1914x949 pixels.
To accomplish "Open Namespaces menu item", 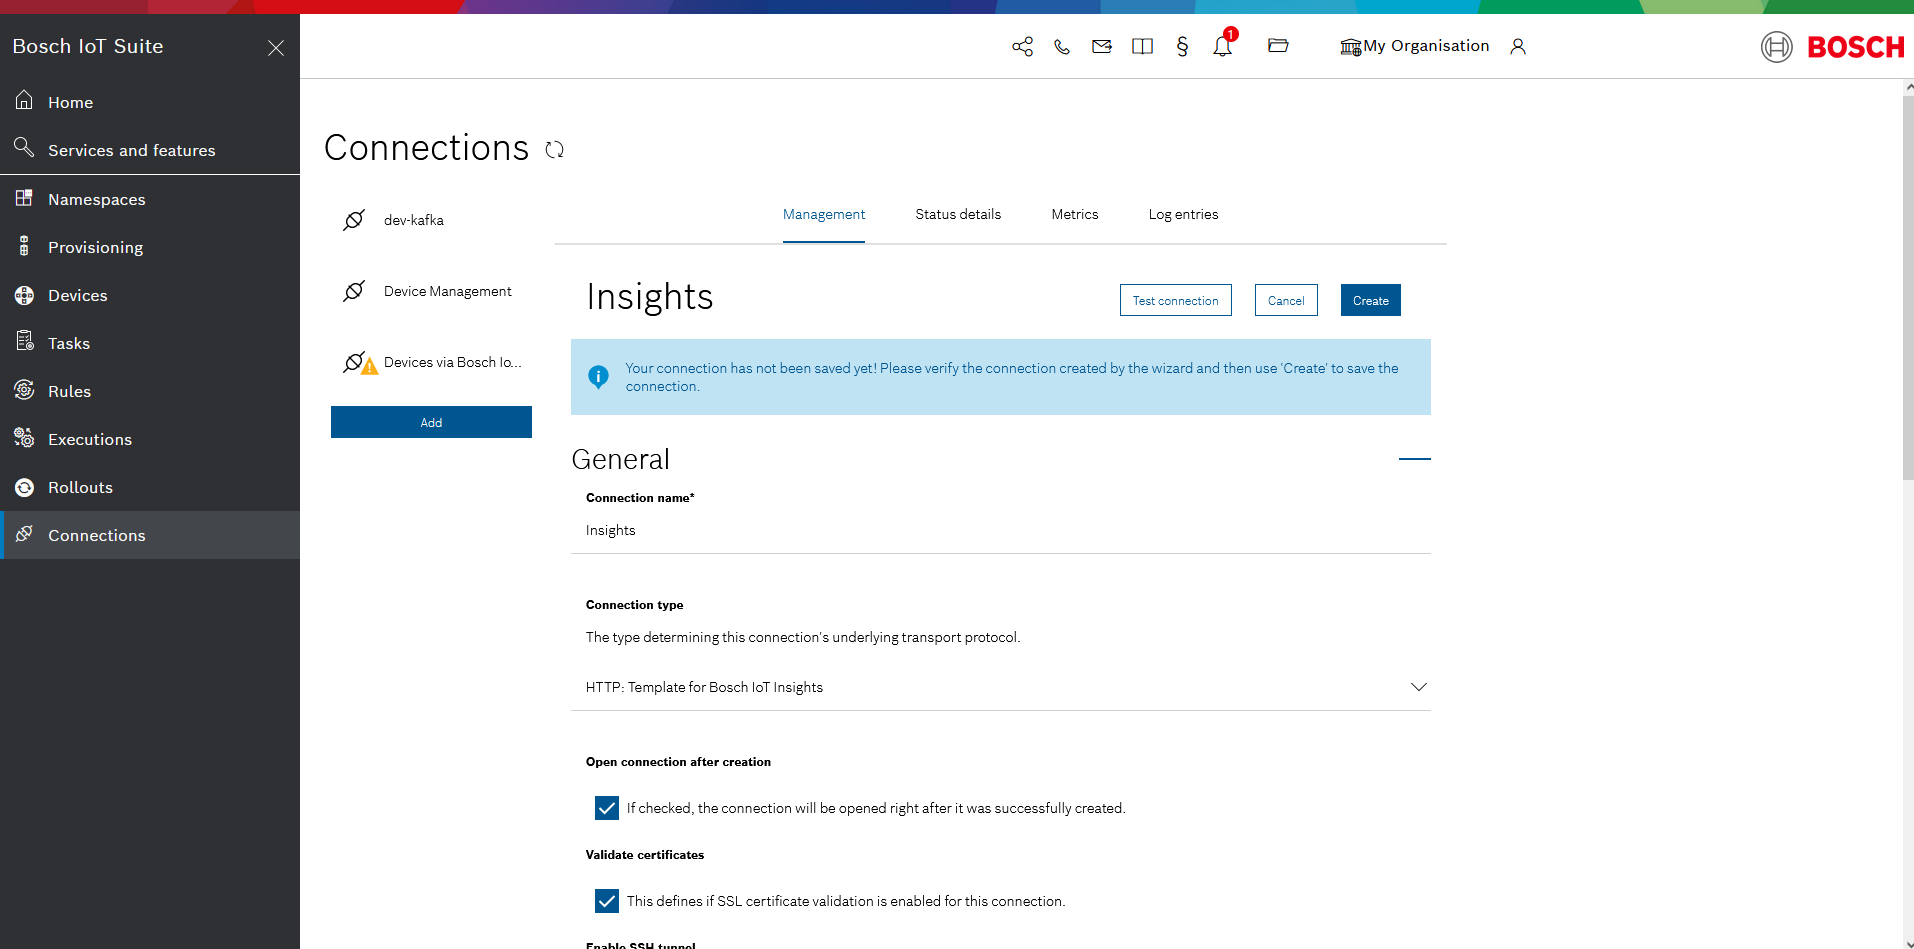I will coord(150,199).
